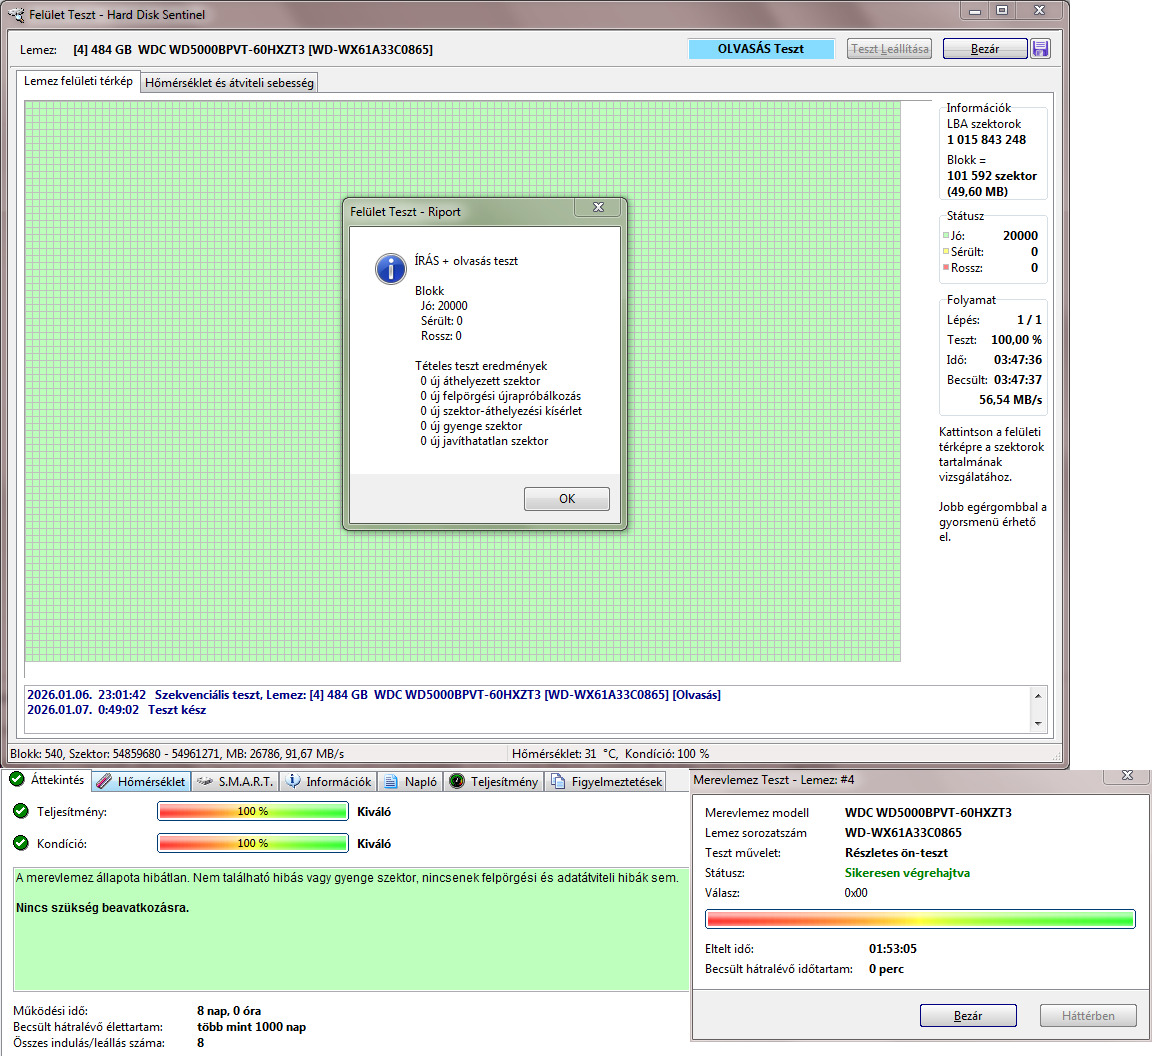Click green check icon beside Teljesítmény
The image size is (1152, 1056).
[21, 811]
